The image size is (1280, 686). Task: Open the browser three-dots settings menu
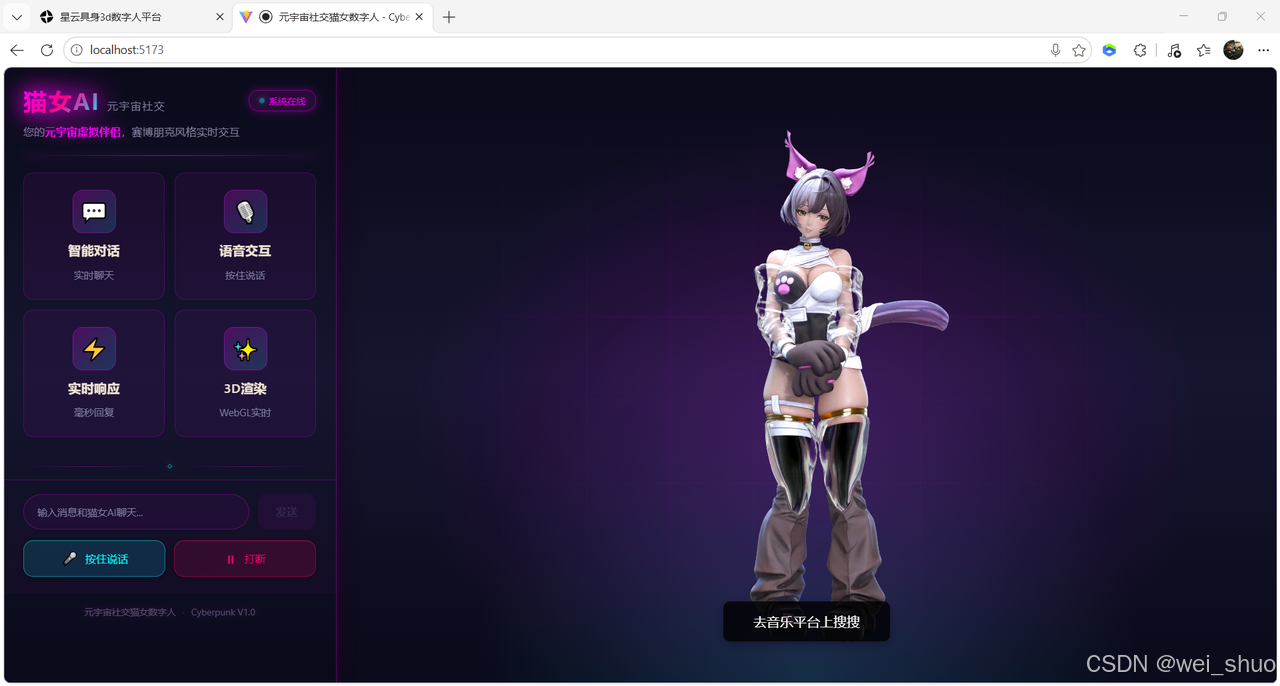1263,50
